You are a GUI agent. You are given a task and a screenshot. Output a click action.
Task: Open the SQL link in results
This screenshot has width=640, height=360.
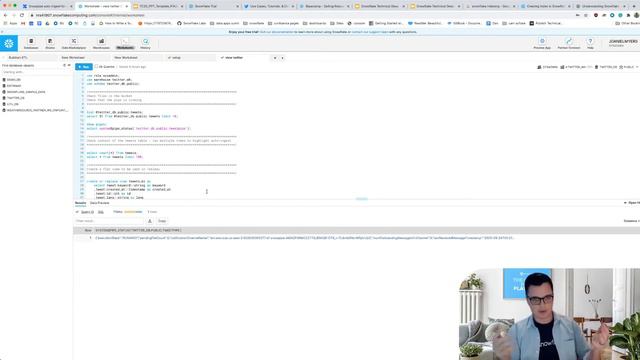click(x=101, y=212)
